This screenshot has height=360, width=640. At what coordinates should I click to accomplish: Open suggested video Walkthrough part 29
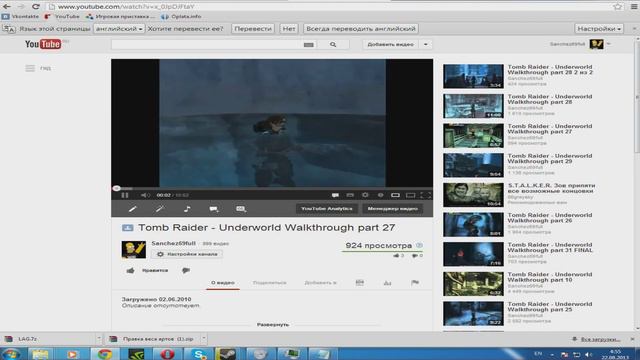[518, 164]
